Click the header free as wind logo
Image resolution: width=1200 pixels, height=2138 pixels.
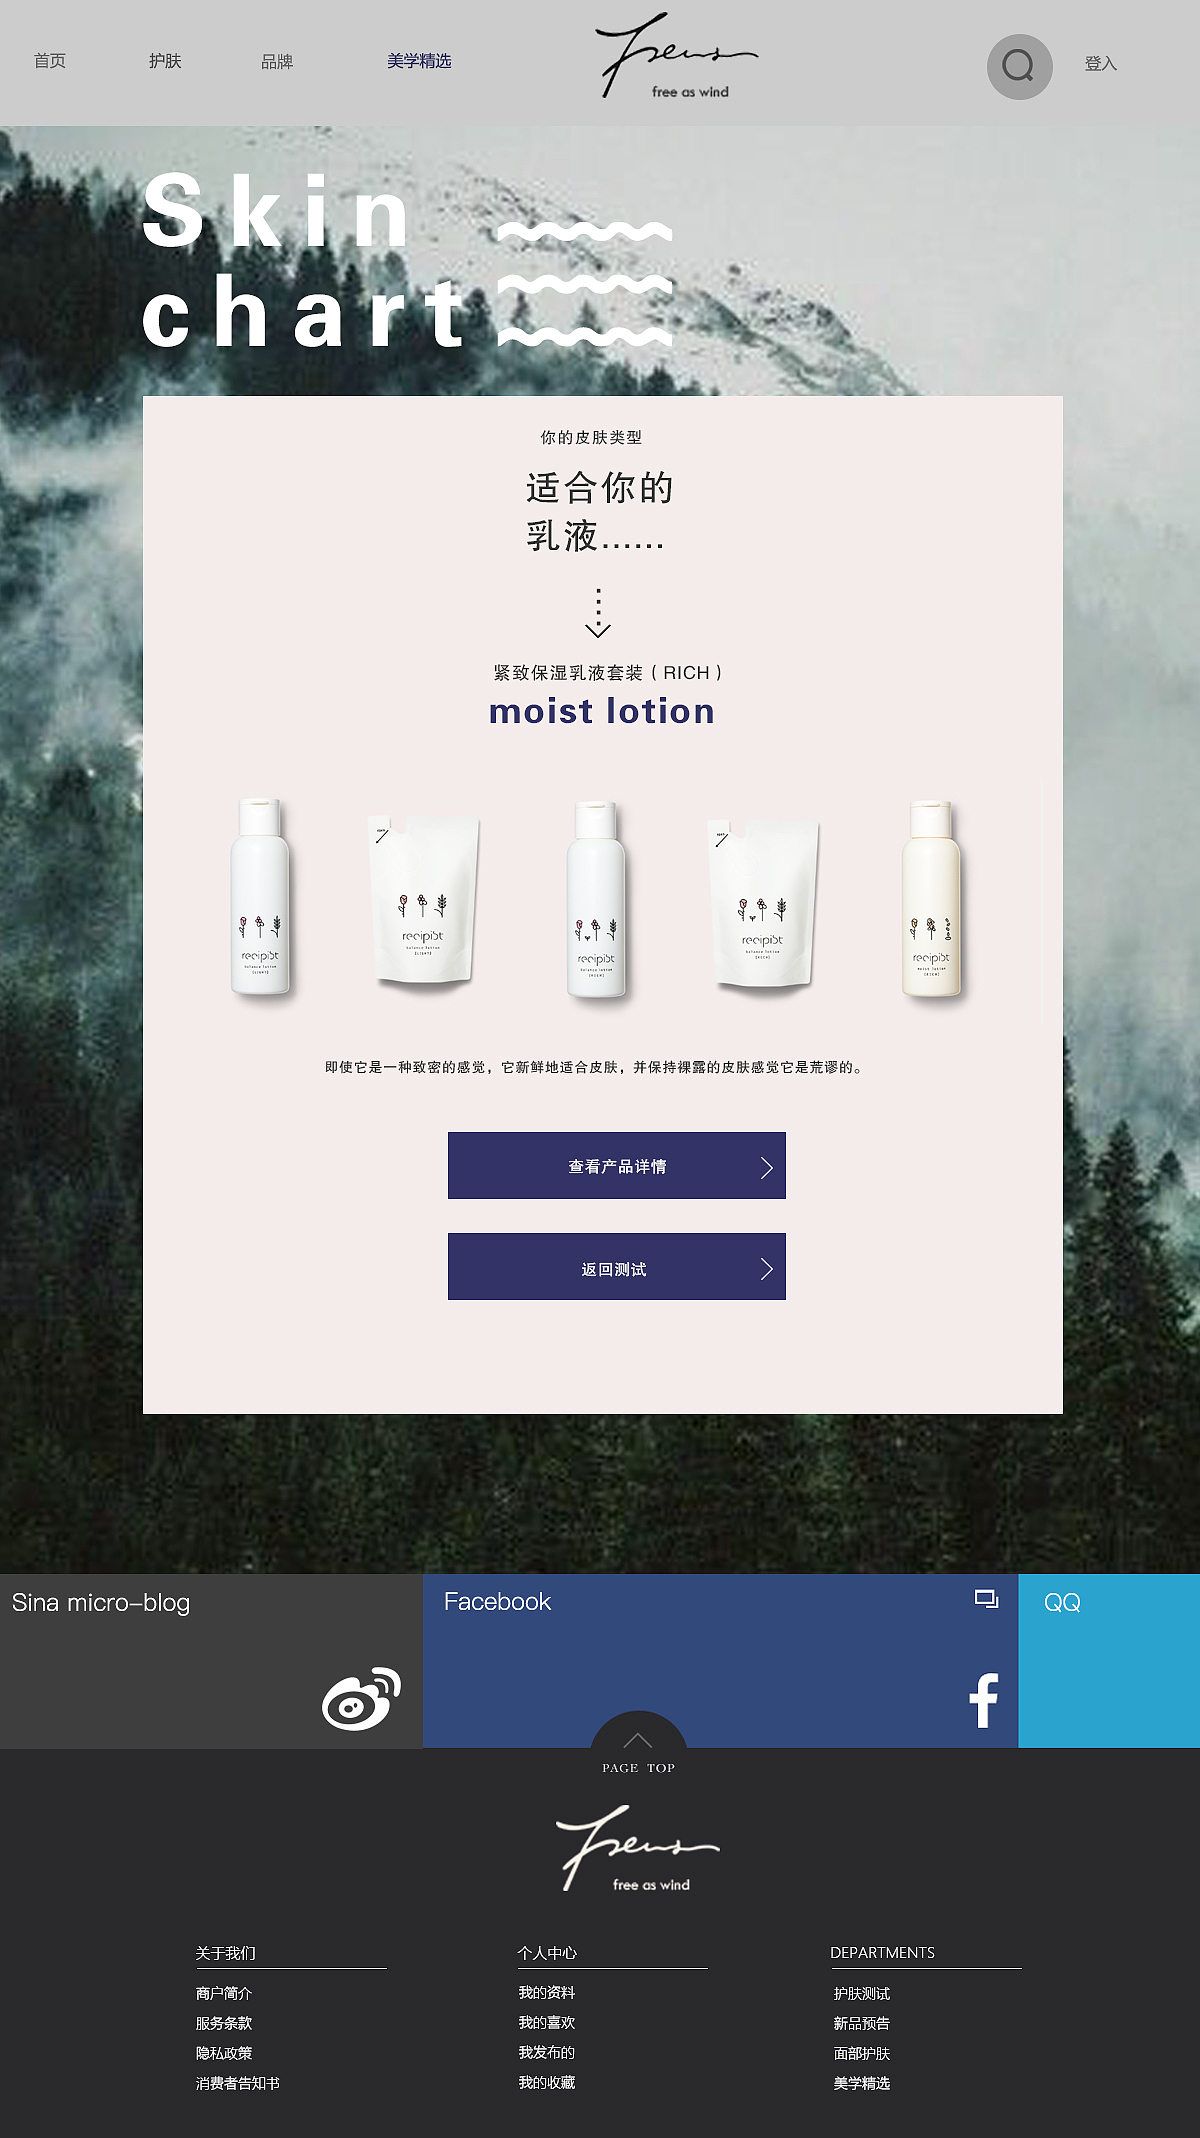coord(677,56)
